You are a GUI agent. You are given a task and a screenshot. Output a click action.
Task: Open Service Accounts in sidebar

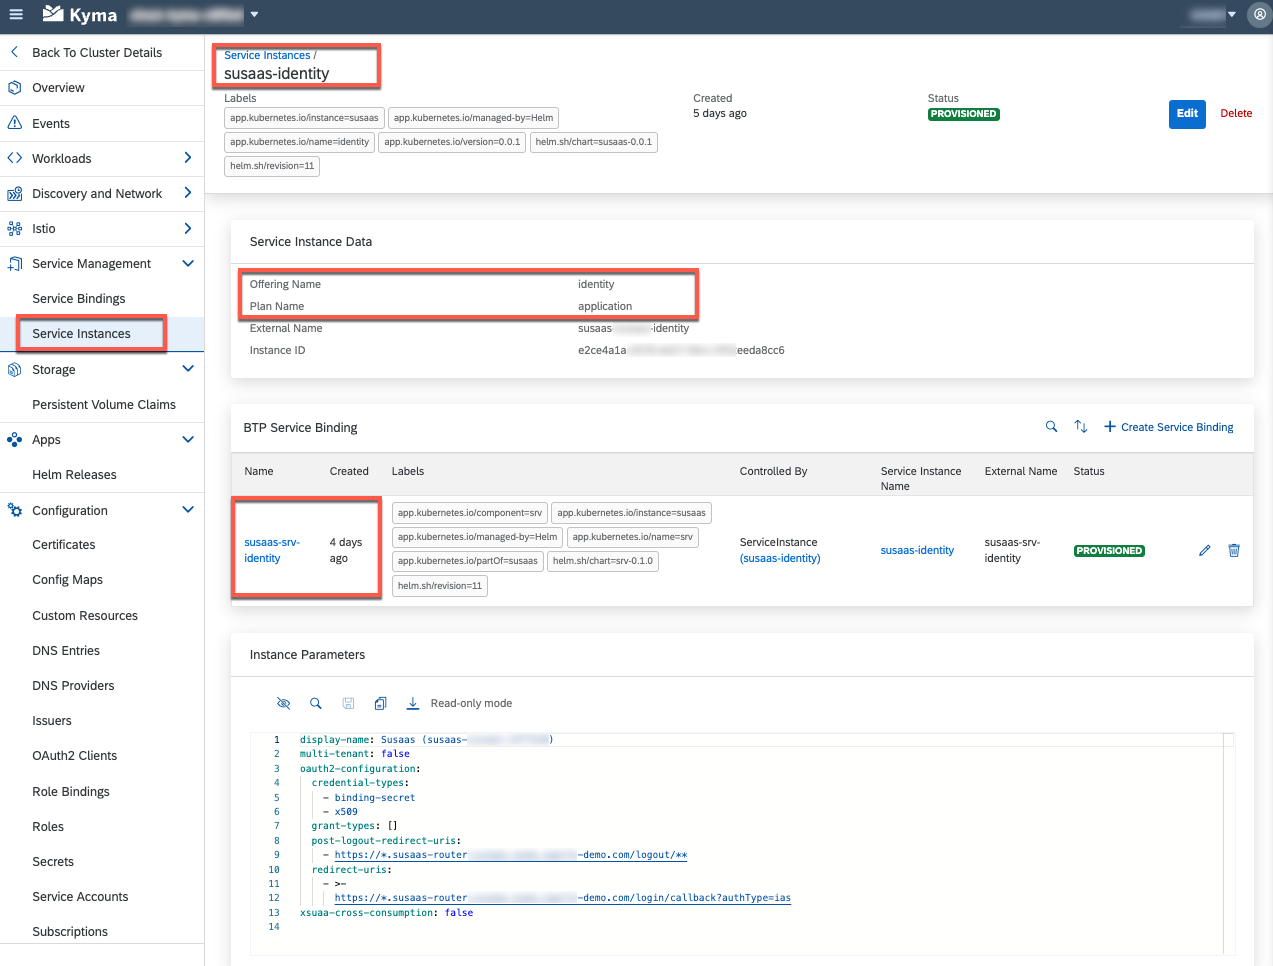tap(80, 897)
